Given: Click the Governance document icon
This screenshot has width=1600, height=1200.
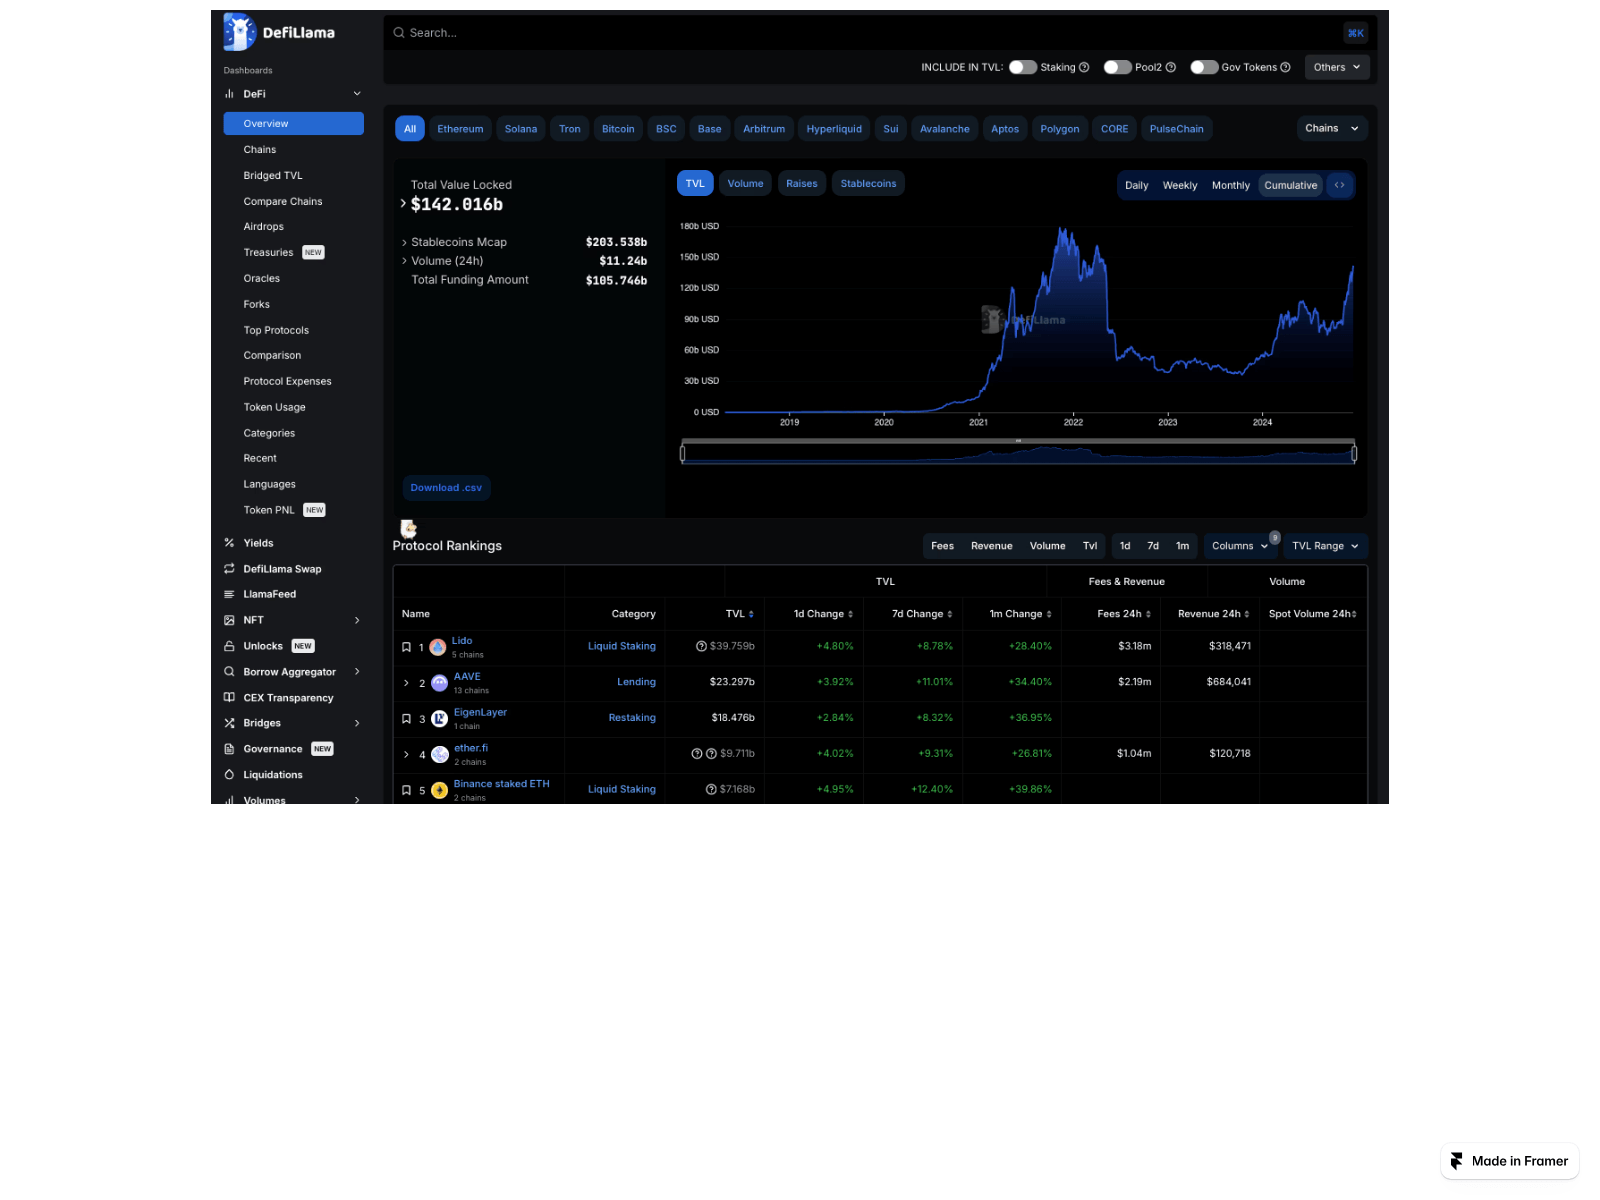Looking at the screenshot, I should (229, 749).
